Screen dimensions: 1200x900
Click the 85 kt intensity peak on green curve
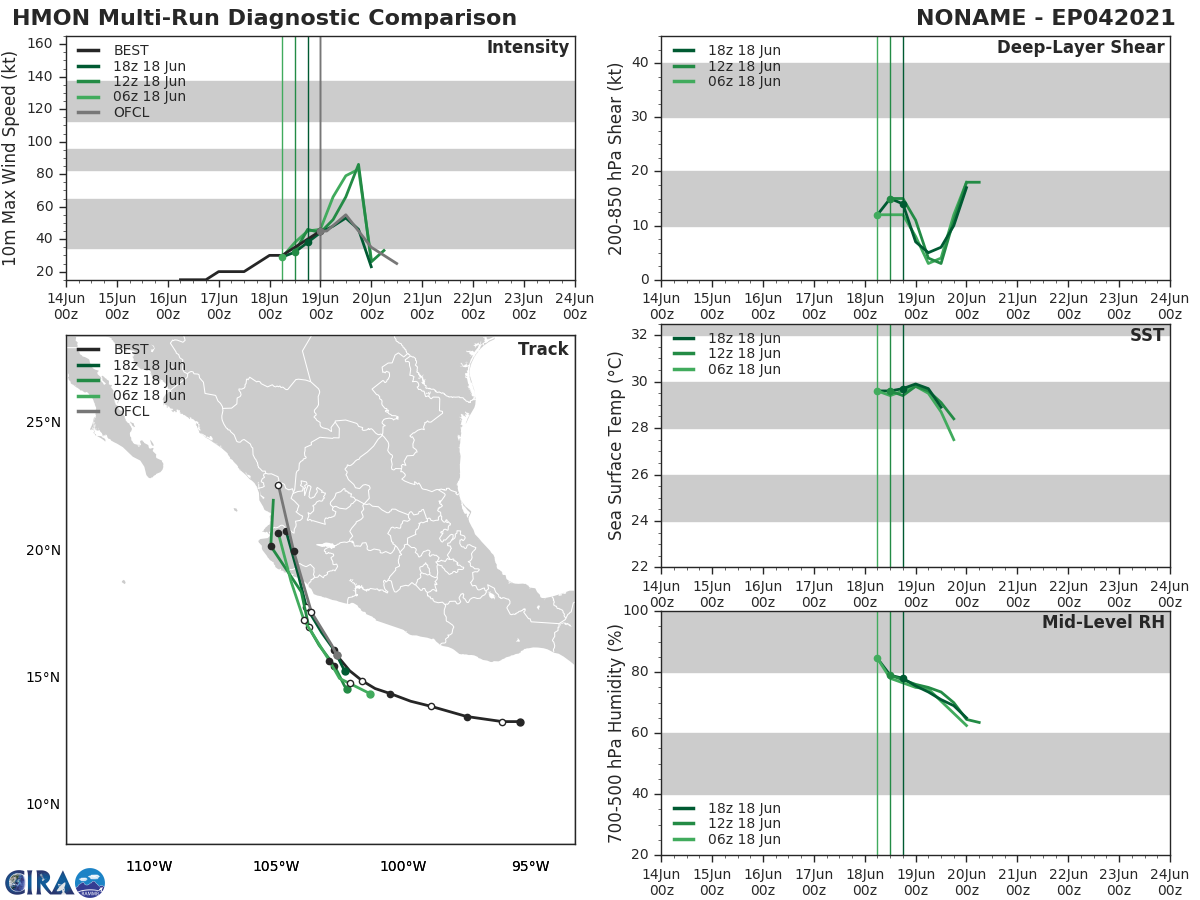[x=358, y=165]
